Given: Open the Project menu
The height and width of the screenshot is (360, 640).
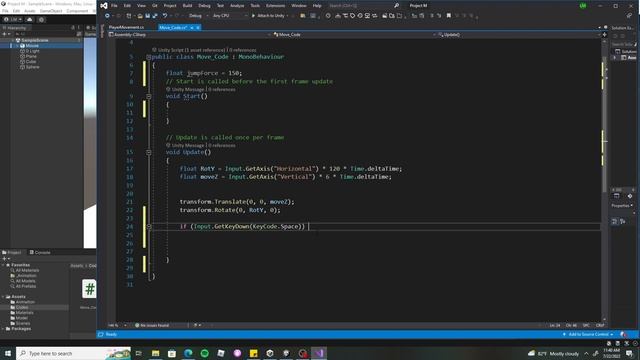Looking at the screenshot, I should [x=170, y=6].
